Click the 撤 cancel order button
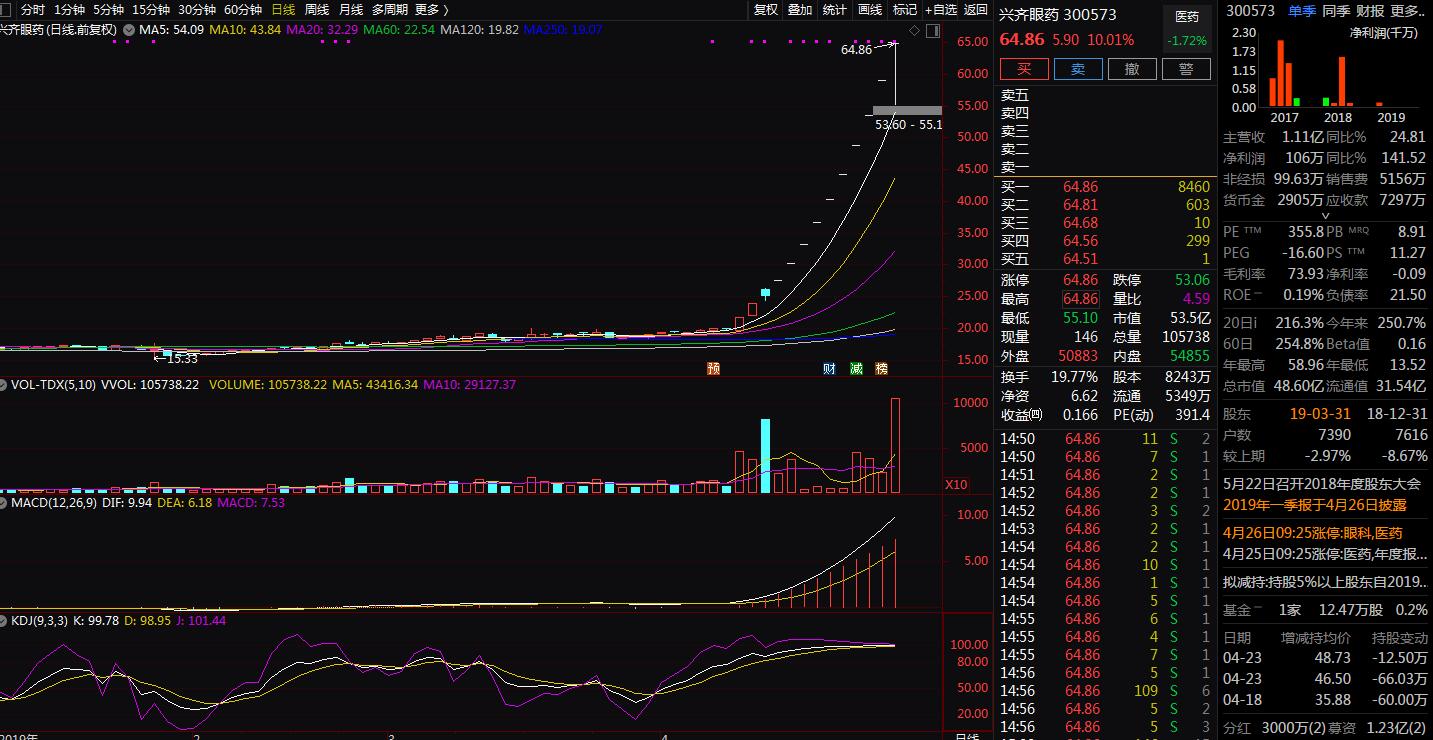 pos(1132,69)
